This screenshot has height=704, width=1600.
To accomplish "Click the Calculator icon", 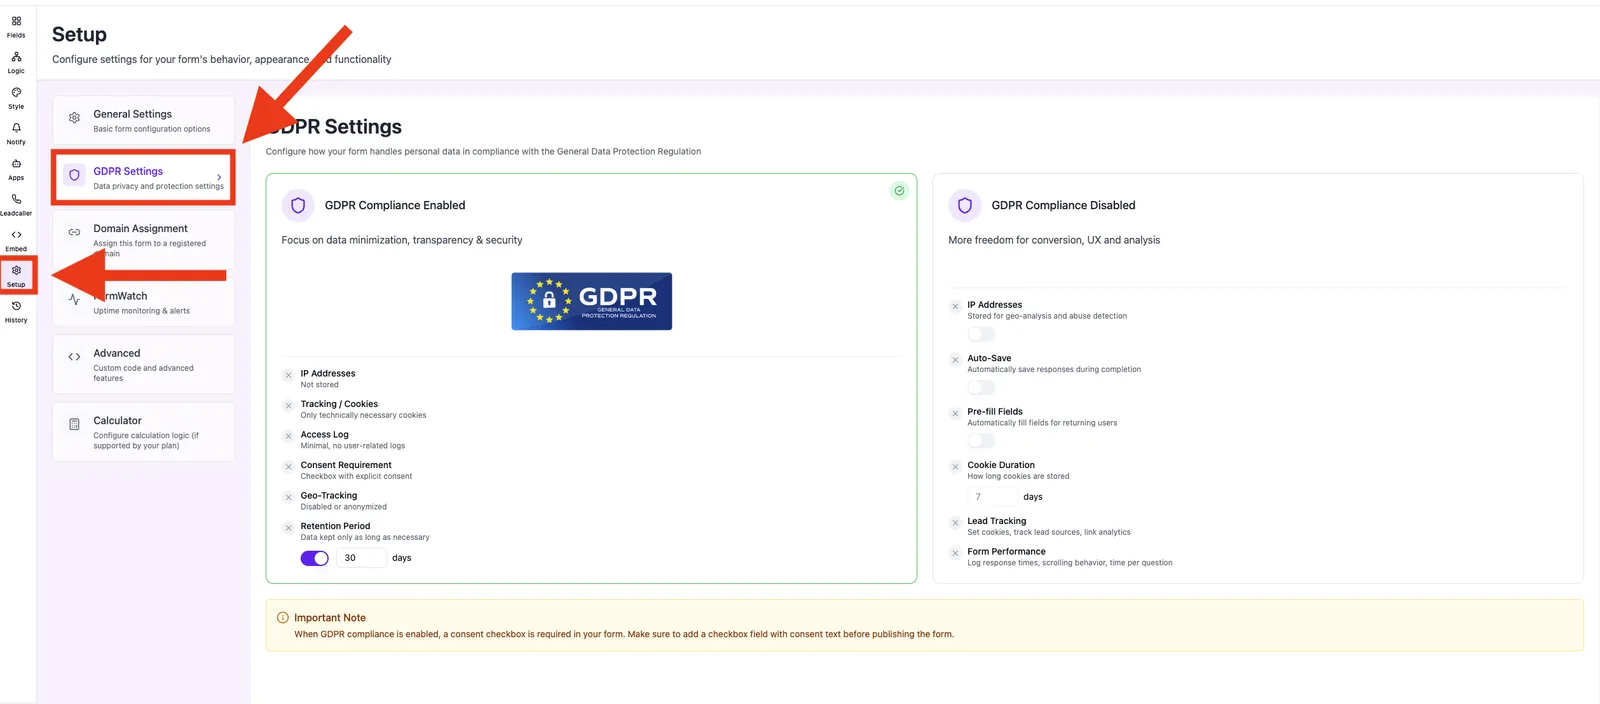I will coord(74,424).
